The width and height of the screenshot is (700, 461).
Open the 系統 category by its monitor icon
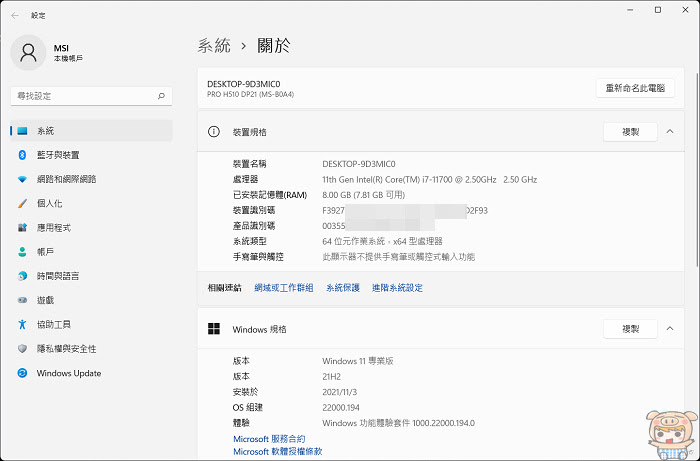tap(22, 131)
